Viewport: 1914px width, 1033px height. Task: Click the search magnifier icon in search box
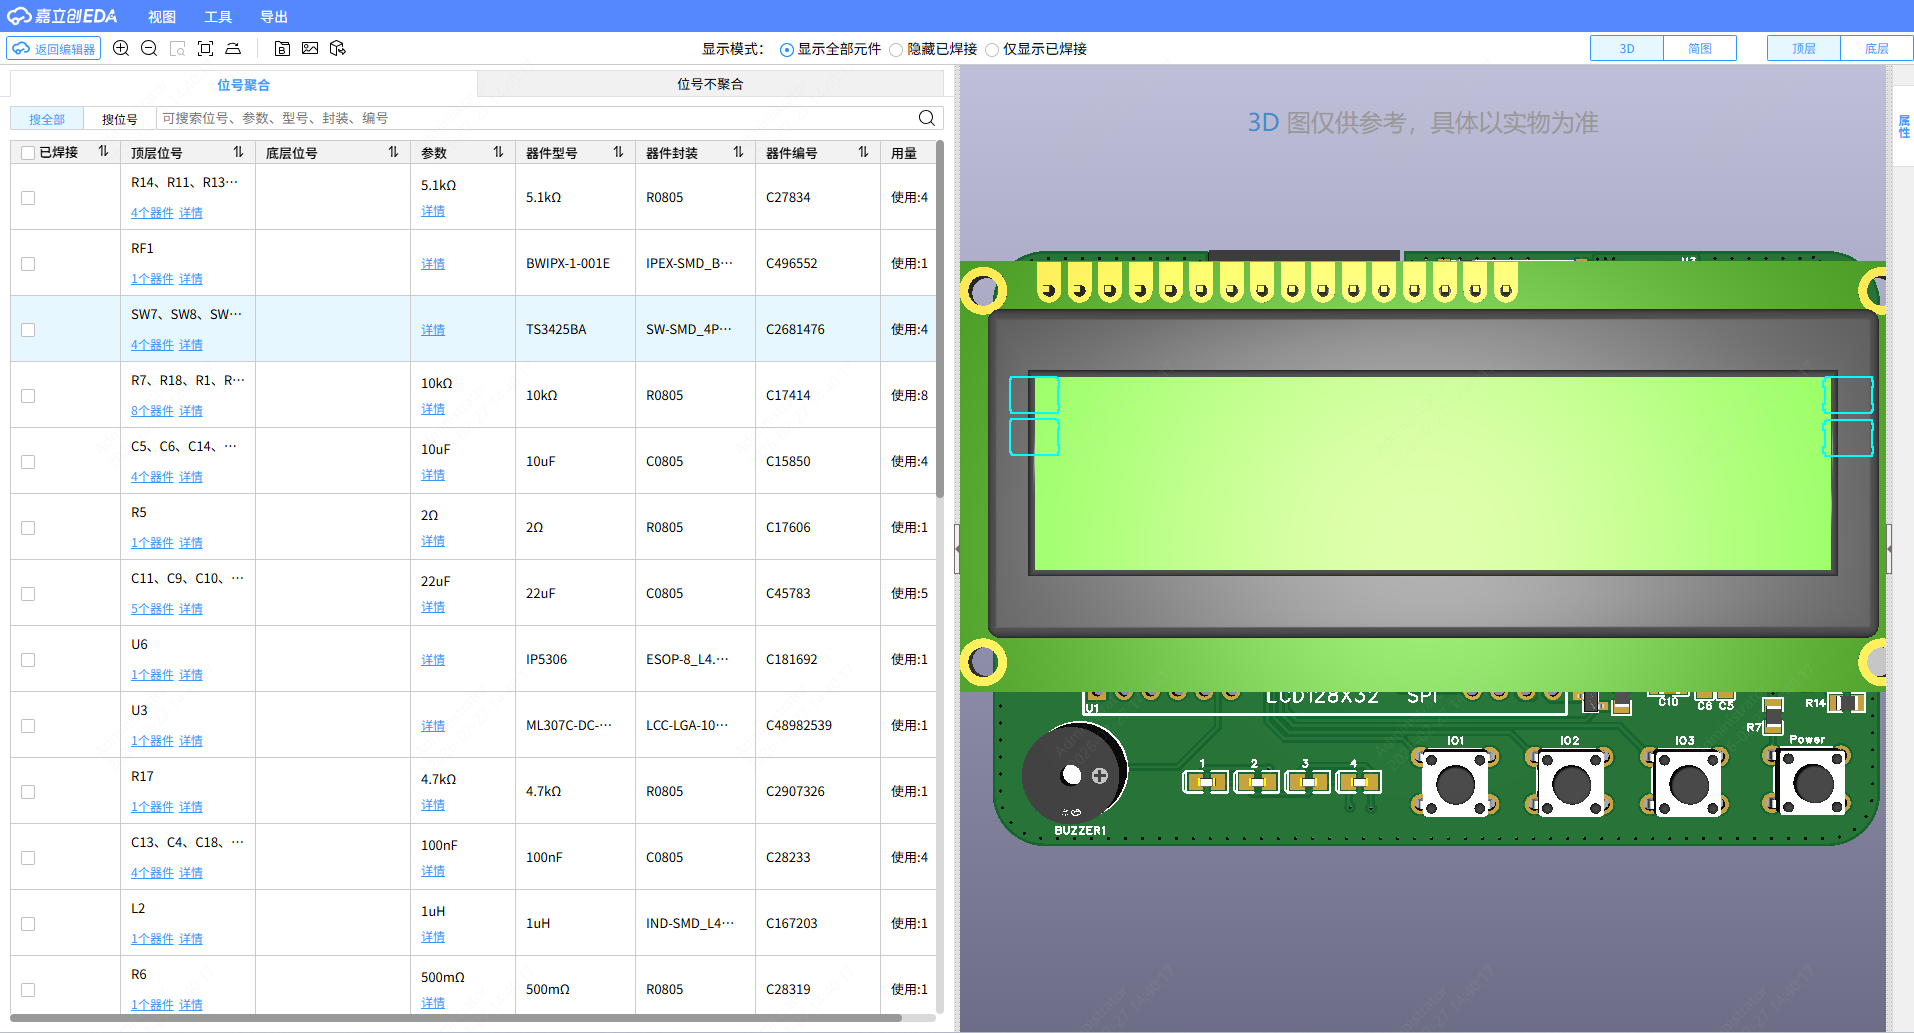(926, 118)
